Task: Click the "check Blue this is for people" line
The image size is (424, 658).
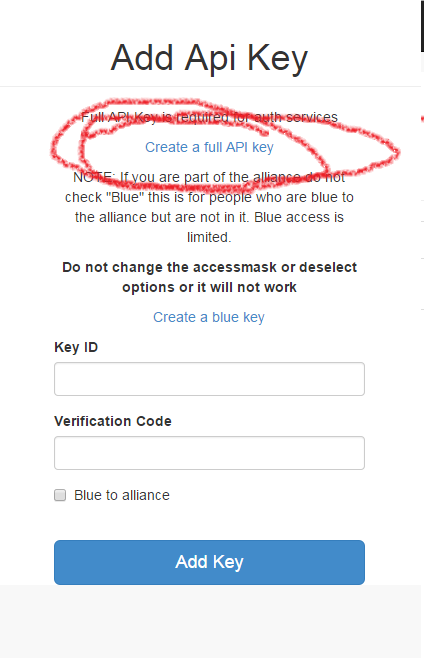Action: pos(209,197)
